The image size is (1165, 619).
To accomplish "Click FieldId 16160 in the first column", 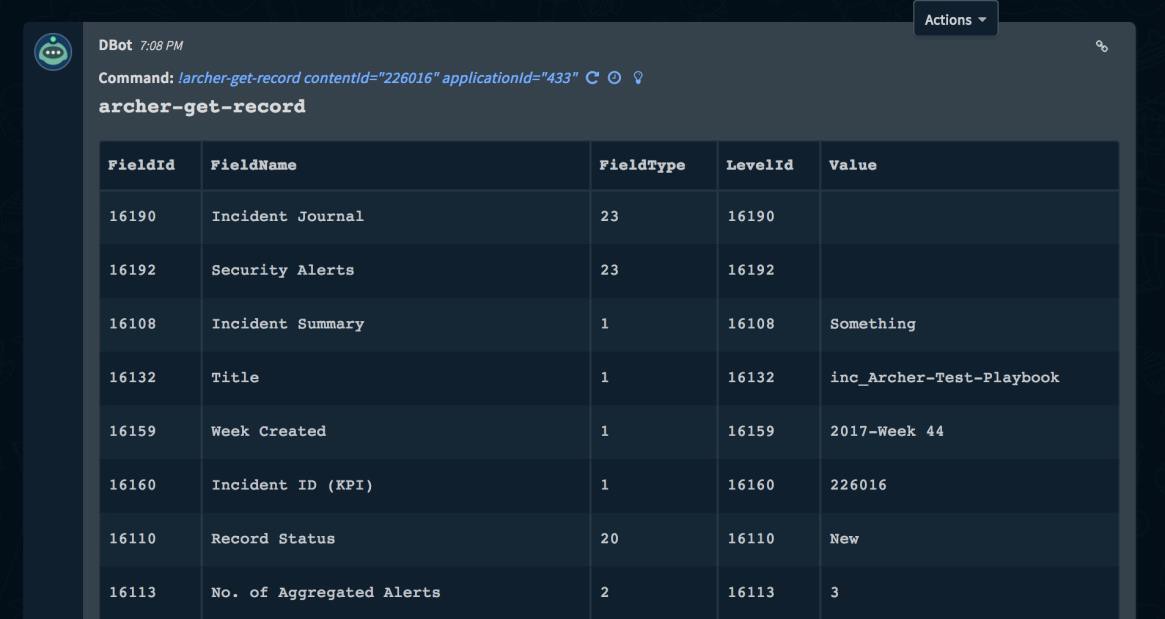I will [x=132, y=485].
